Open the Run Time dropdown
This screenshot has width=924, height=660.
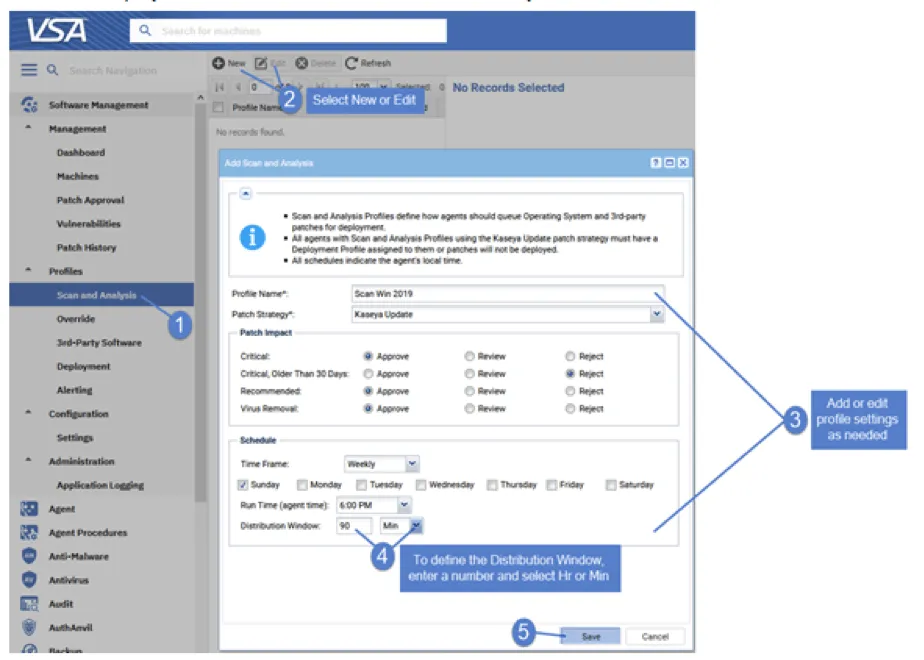tap(404, 506)
